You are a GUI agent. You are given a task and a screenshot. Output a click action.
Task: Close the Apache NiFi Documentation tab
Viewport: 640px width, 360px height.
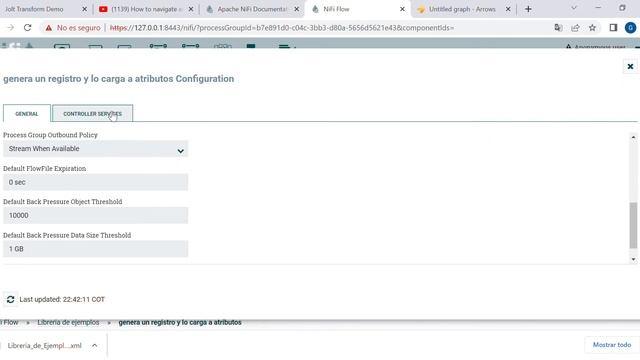pyautogui.click(x=297, y=9)
